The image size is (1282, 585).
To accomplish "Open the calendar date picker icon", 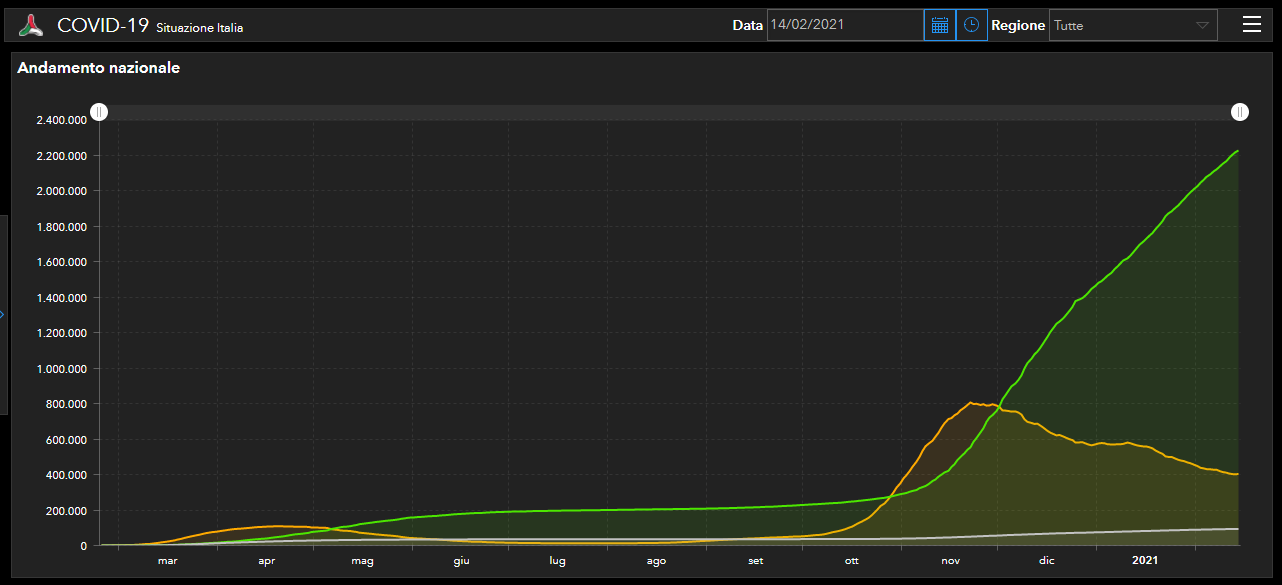I will [x=940, y=25].
